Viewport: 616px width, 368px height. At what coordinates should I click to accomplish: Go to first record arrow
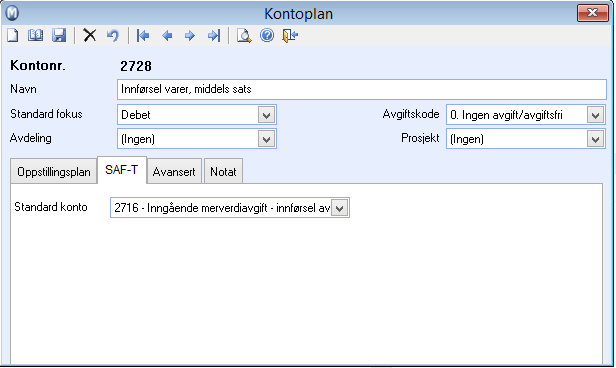coord(143,36)
